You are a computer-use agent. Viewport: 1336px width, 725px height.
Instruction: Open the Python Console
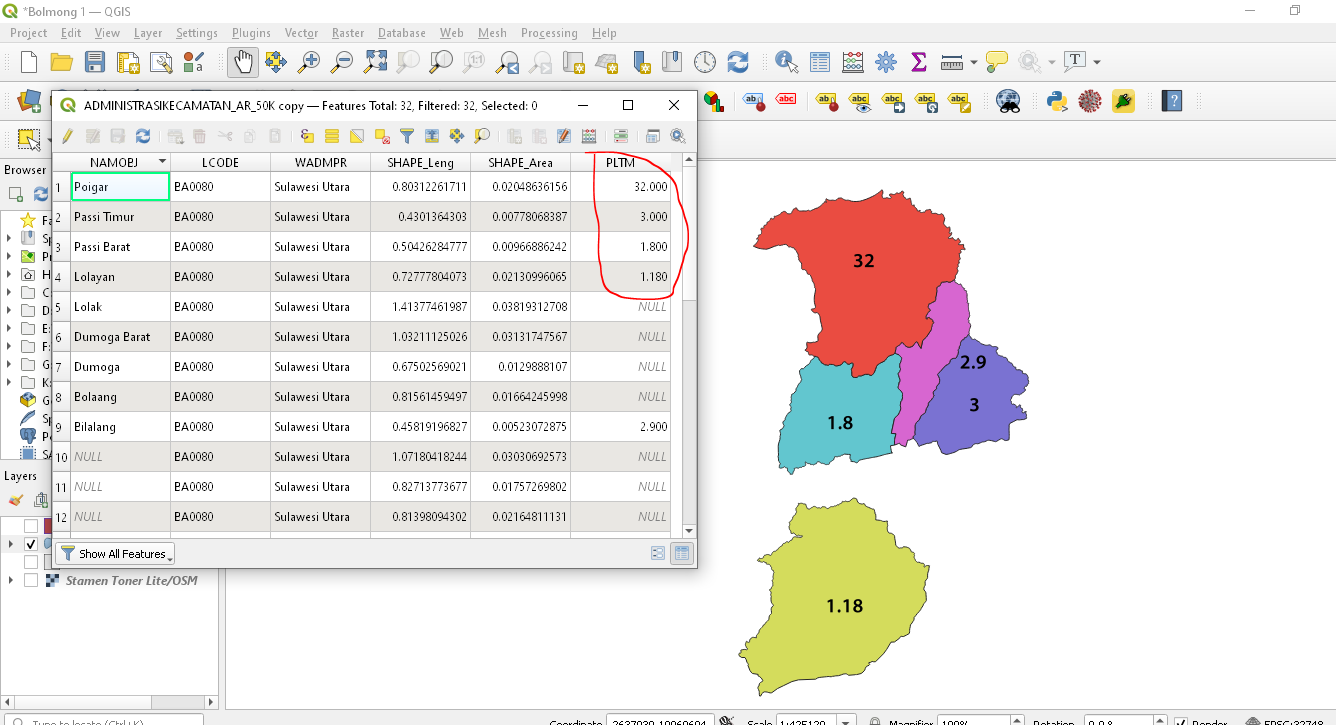(x=1056, y=101)
